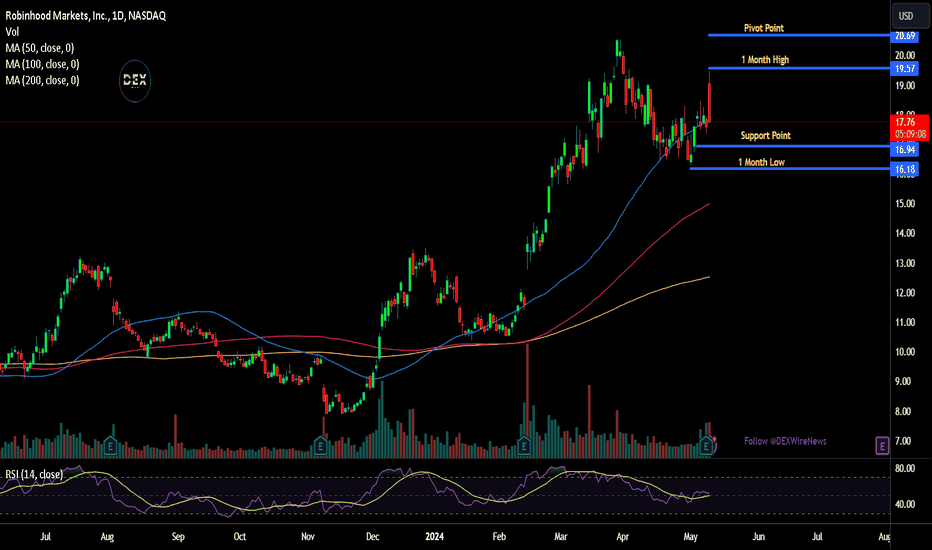This screenshot has height=550, width=932.
Task: Click the Mar label on time axis
Action: 561,537
